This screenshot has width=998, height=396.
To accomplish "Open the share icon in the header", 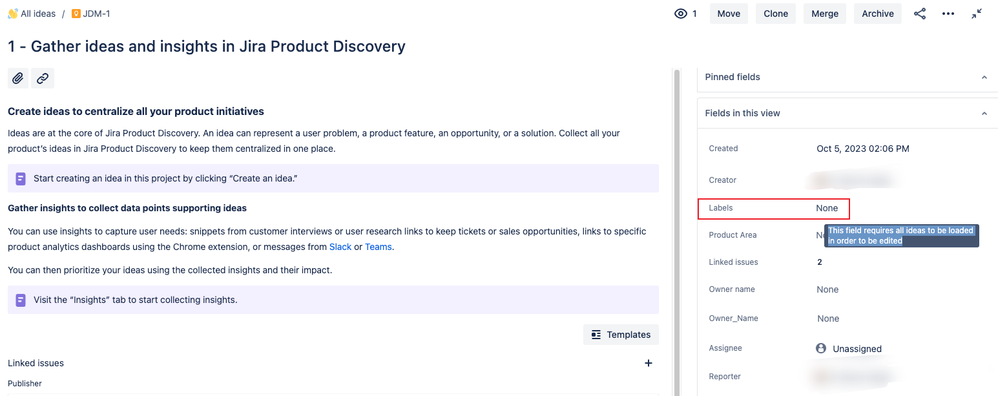I will 920,13.
